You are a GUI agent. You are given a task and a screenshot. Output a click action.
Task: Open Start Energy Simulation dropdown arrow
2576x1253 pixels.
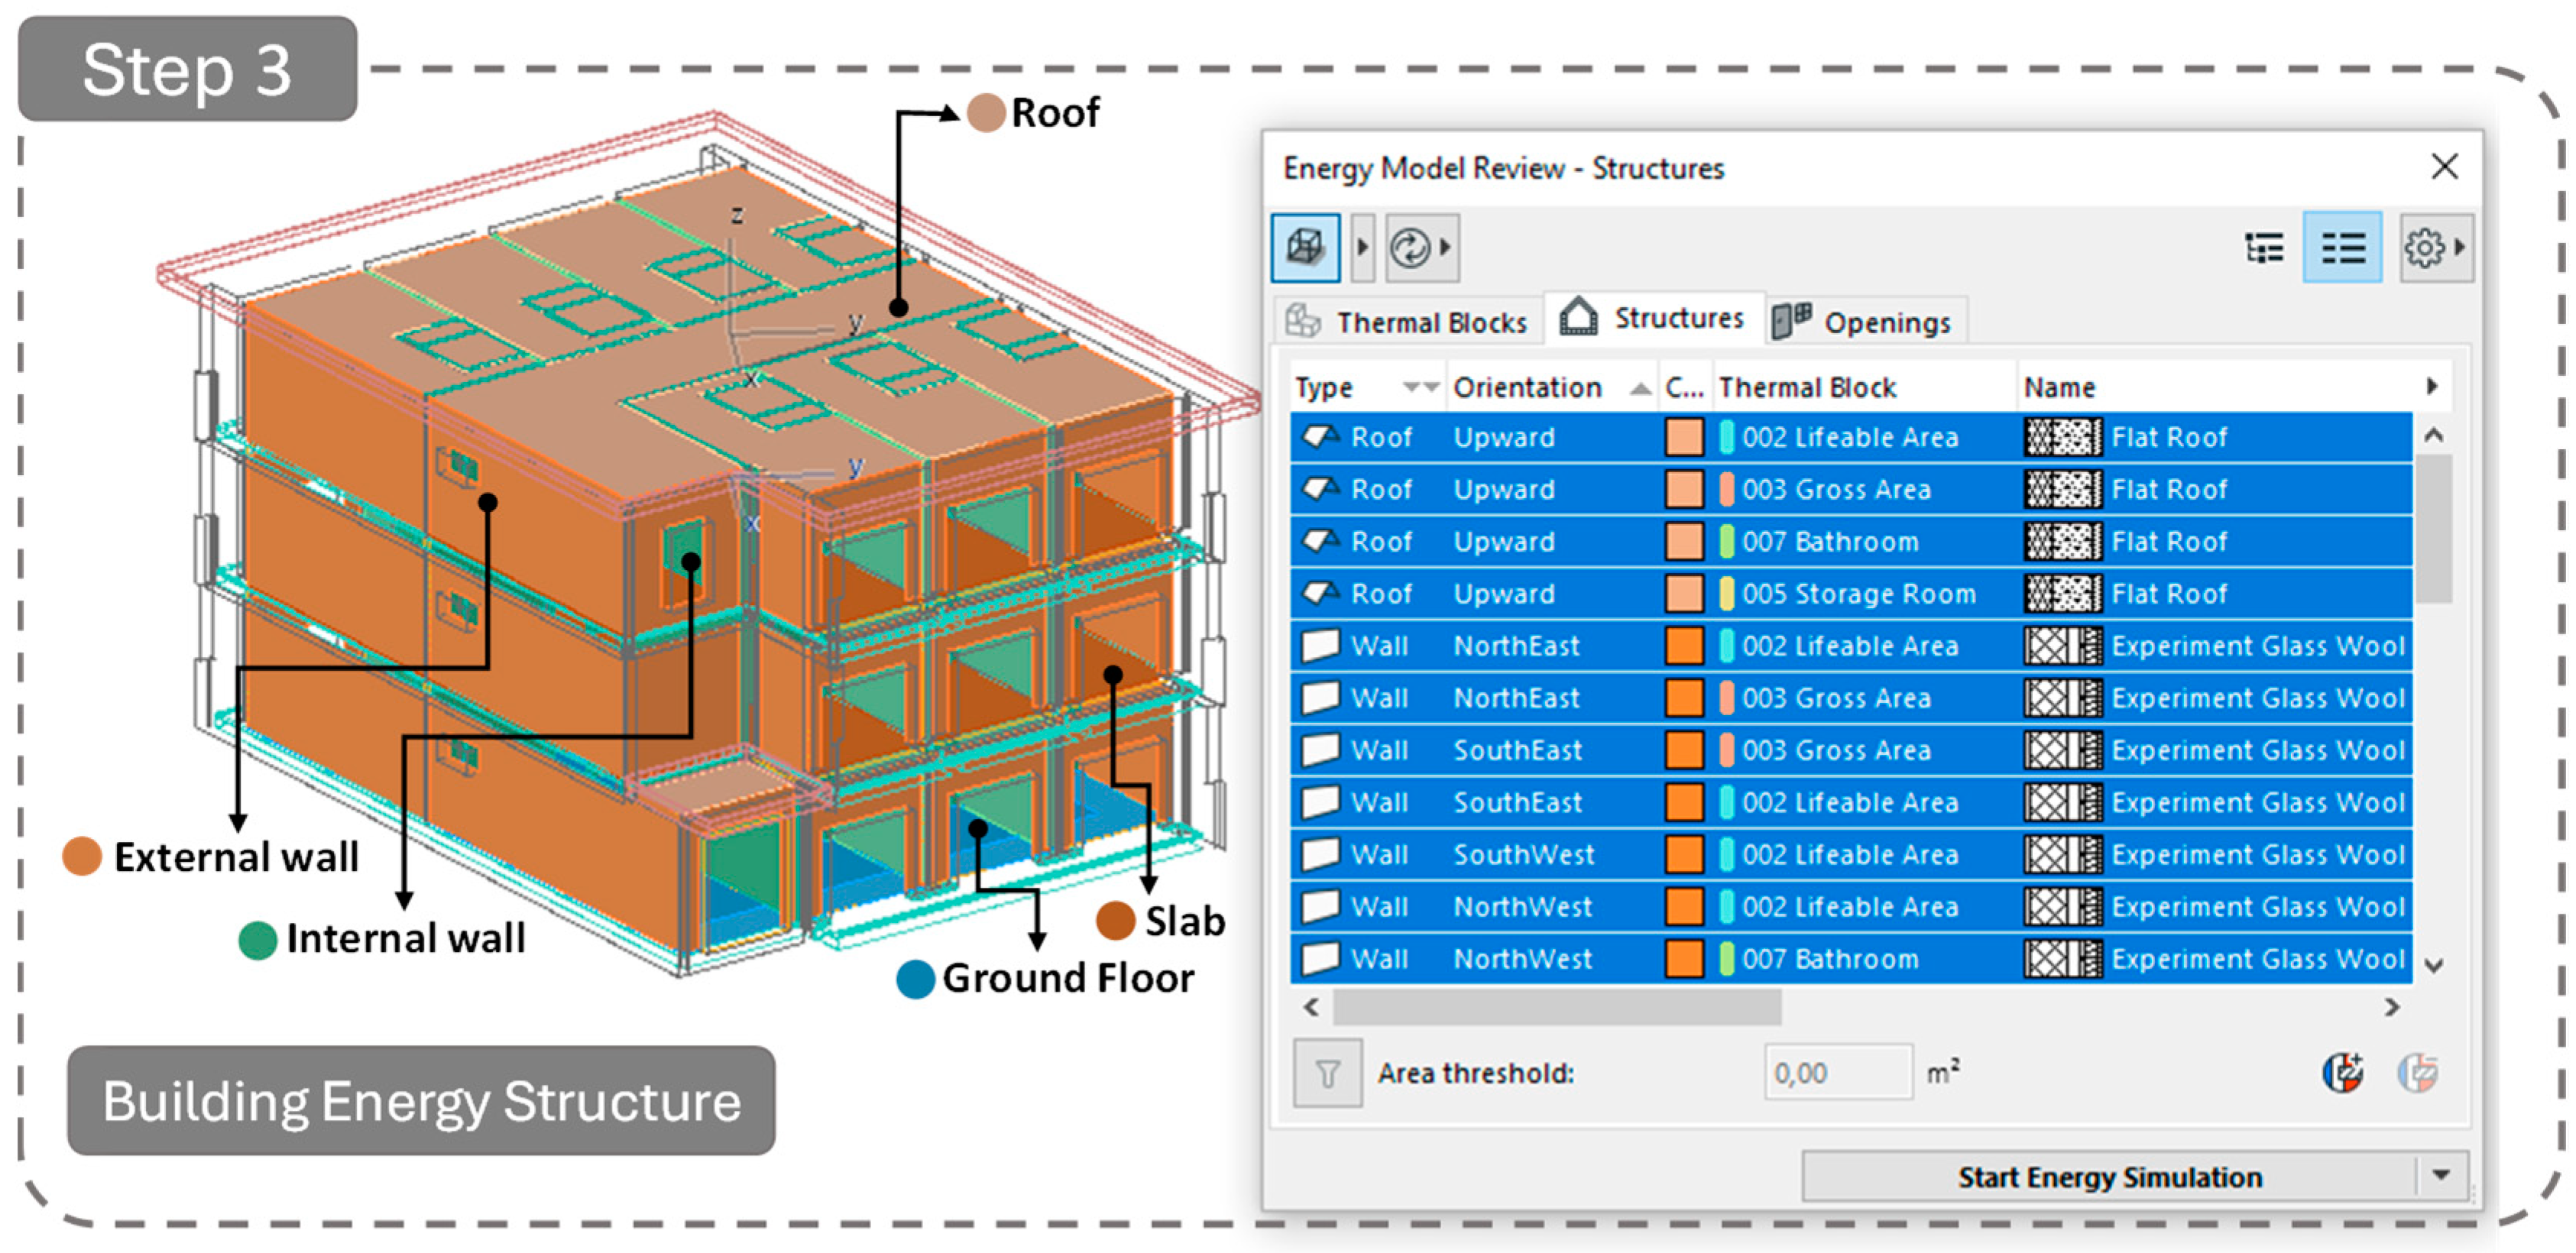[x=2441, y=1175]
